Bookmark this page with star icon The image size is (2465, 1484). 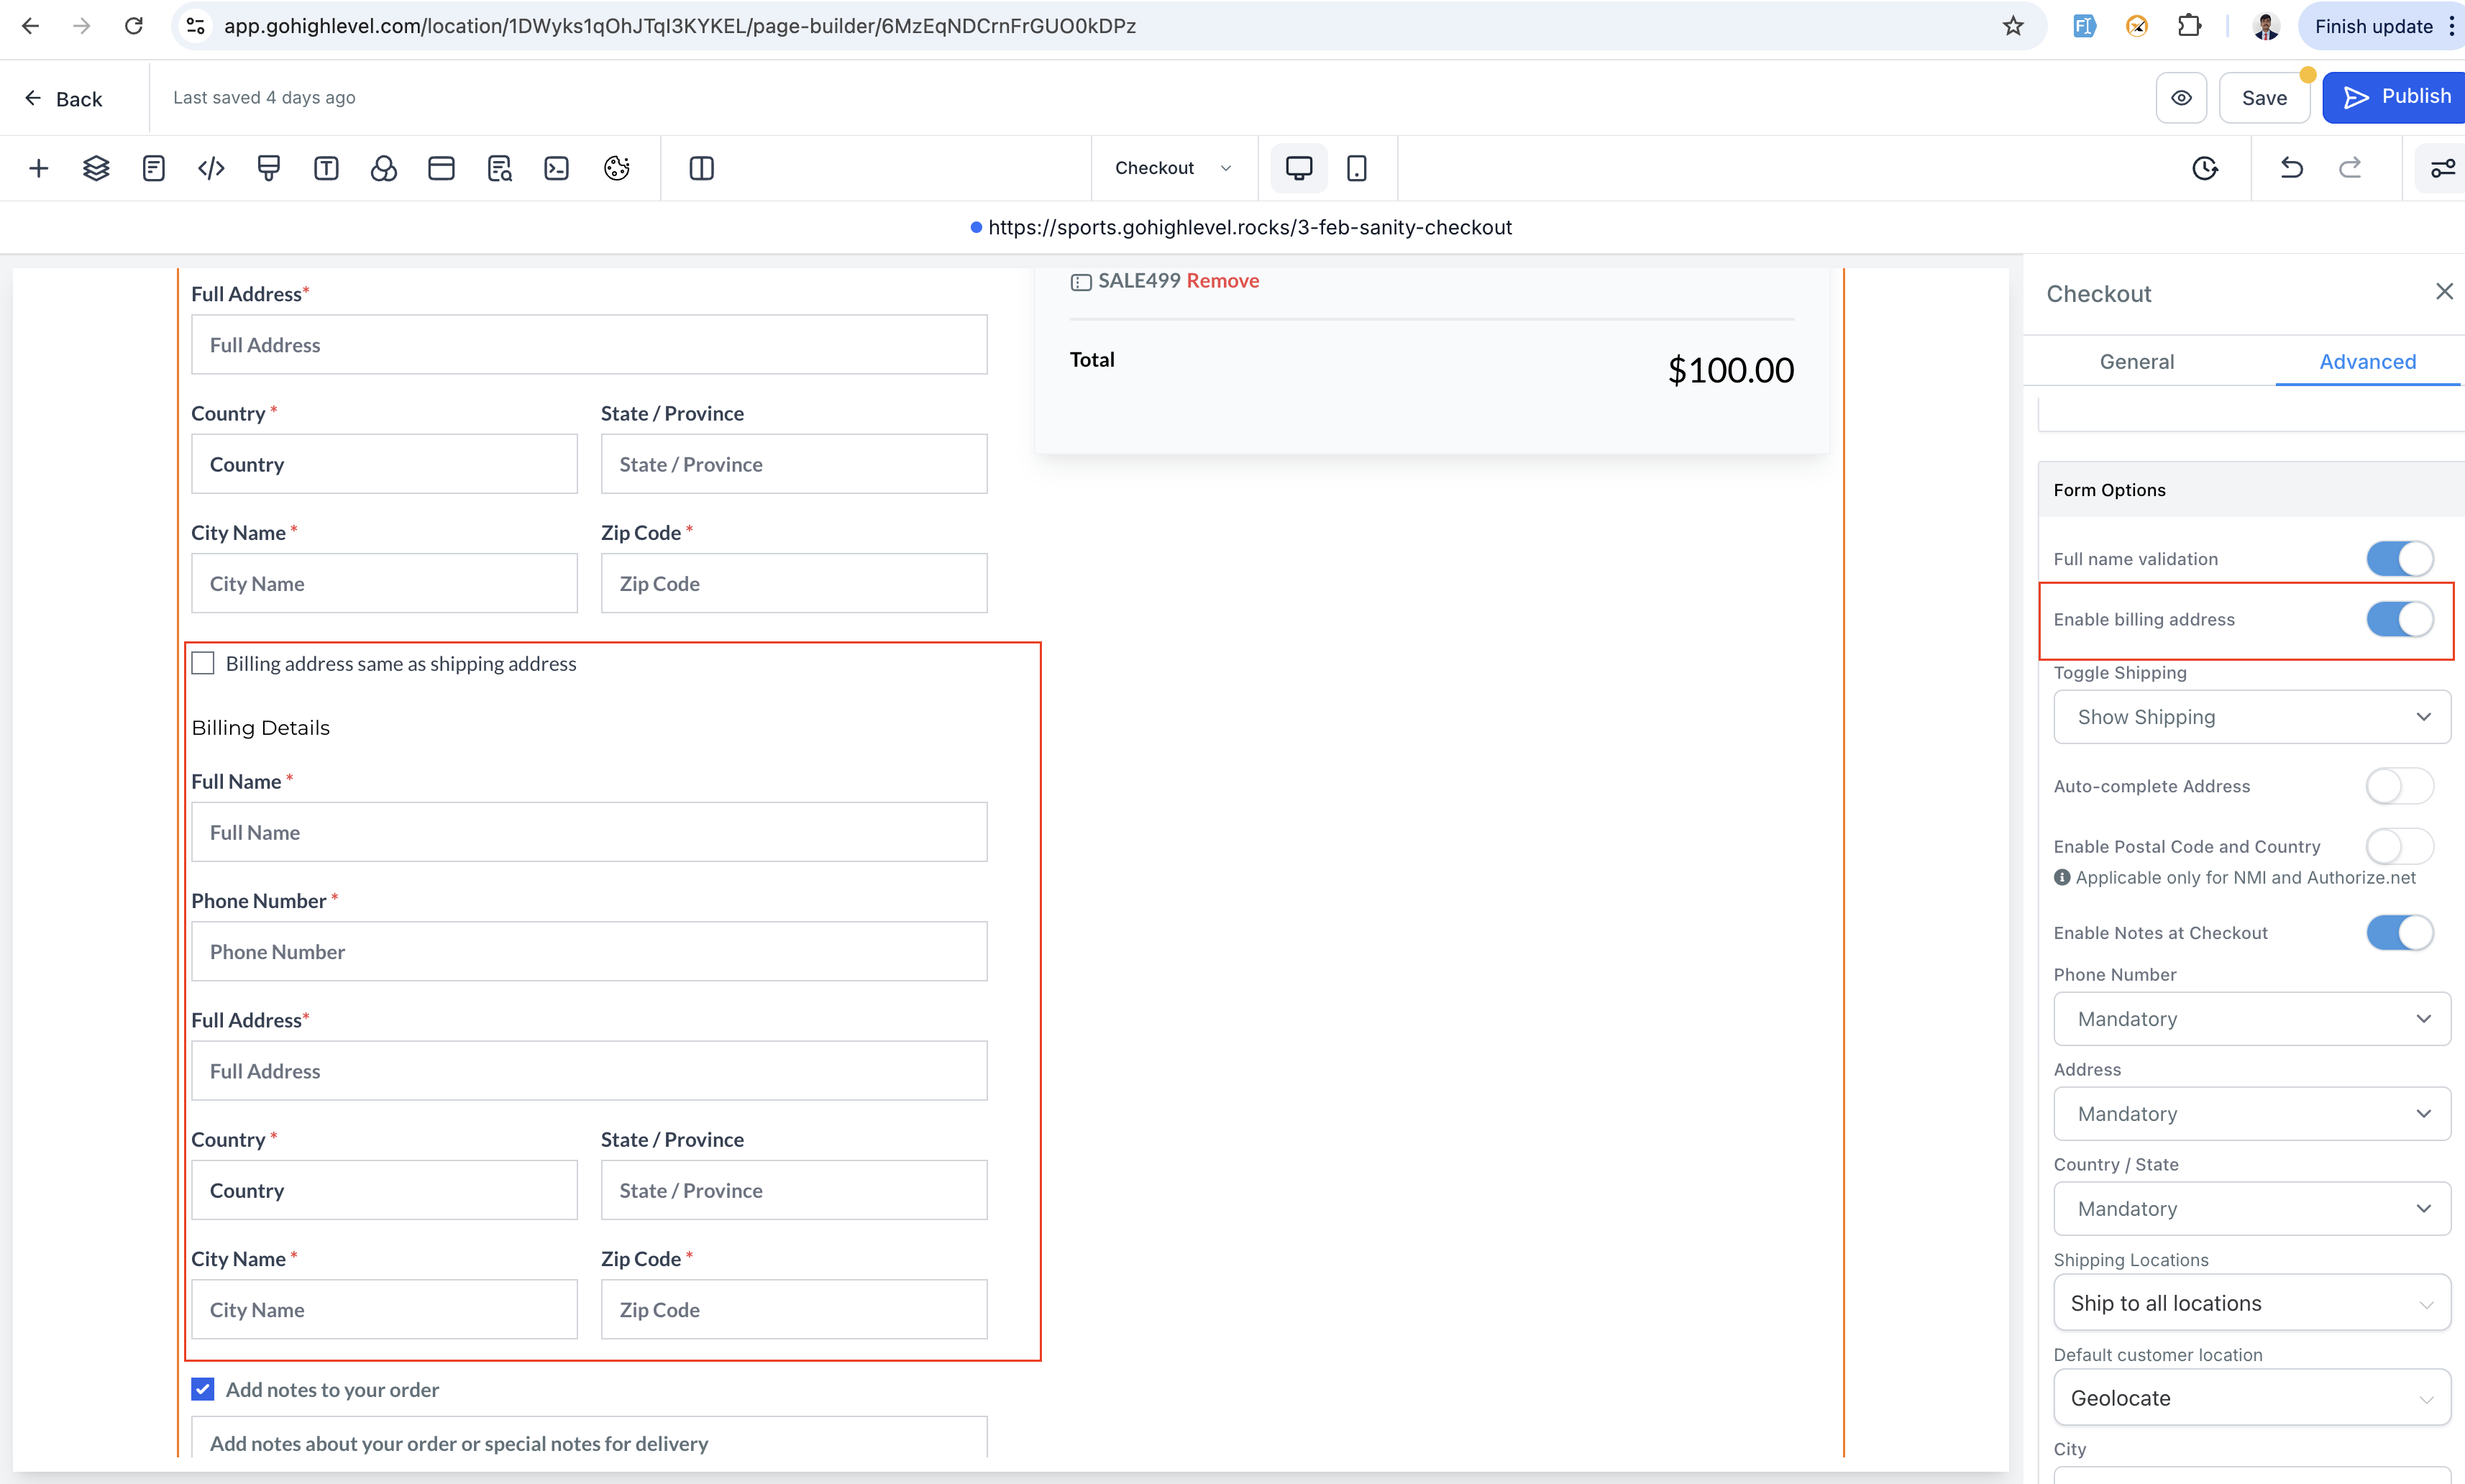(x=2013, y=26)
